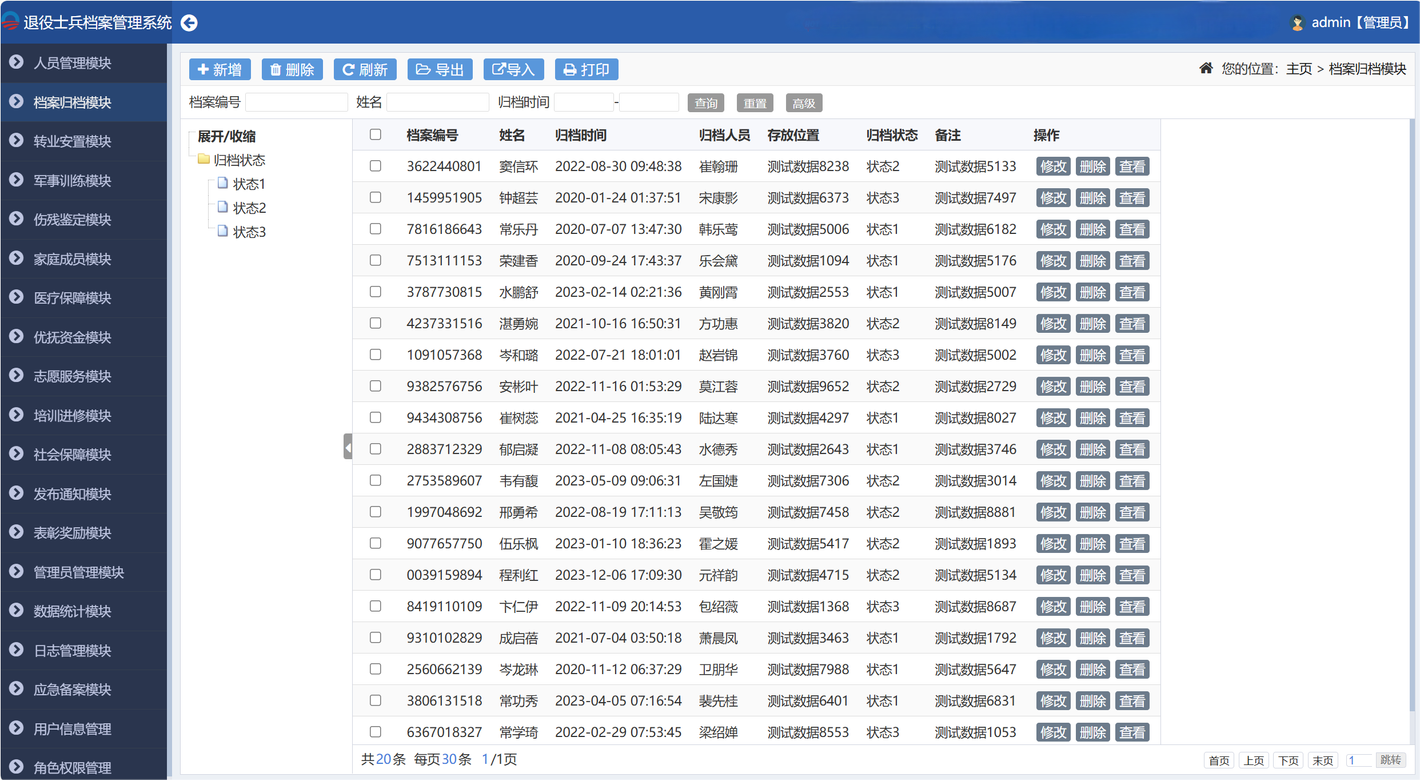Collapse the tree panel using side handle
The image size is (1420, 780).
click(x=347, y=447)
